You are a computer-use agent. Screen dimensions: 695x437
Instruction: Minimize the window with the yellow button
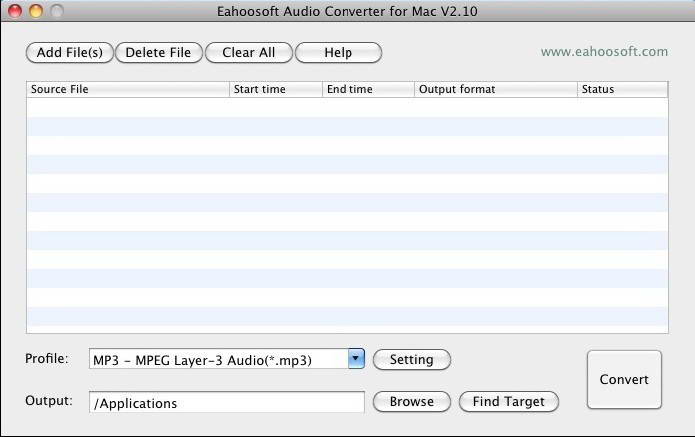coord(36,11)
